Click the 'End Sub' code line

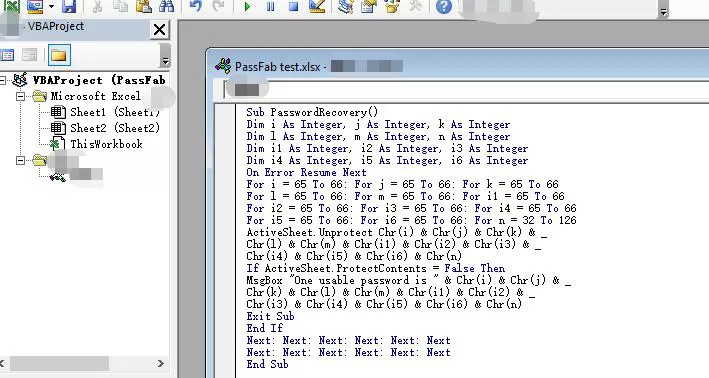[267, 364]
